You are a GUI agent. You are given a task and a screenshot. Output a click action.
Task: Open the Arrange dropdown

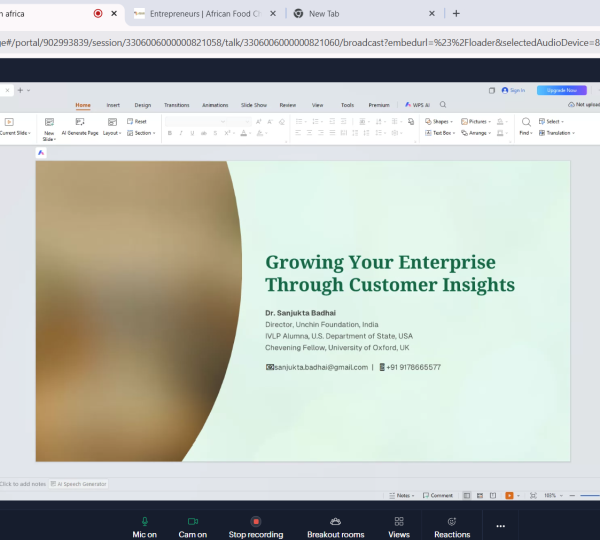click(x=476, y=133)
